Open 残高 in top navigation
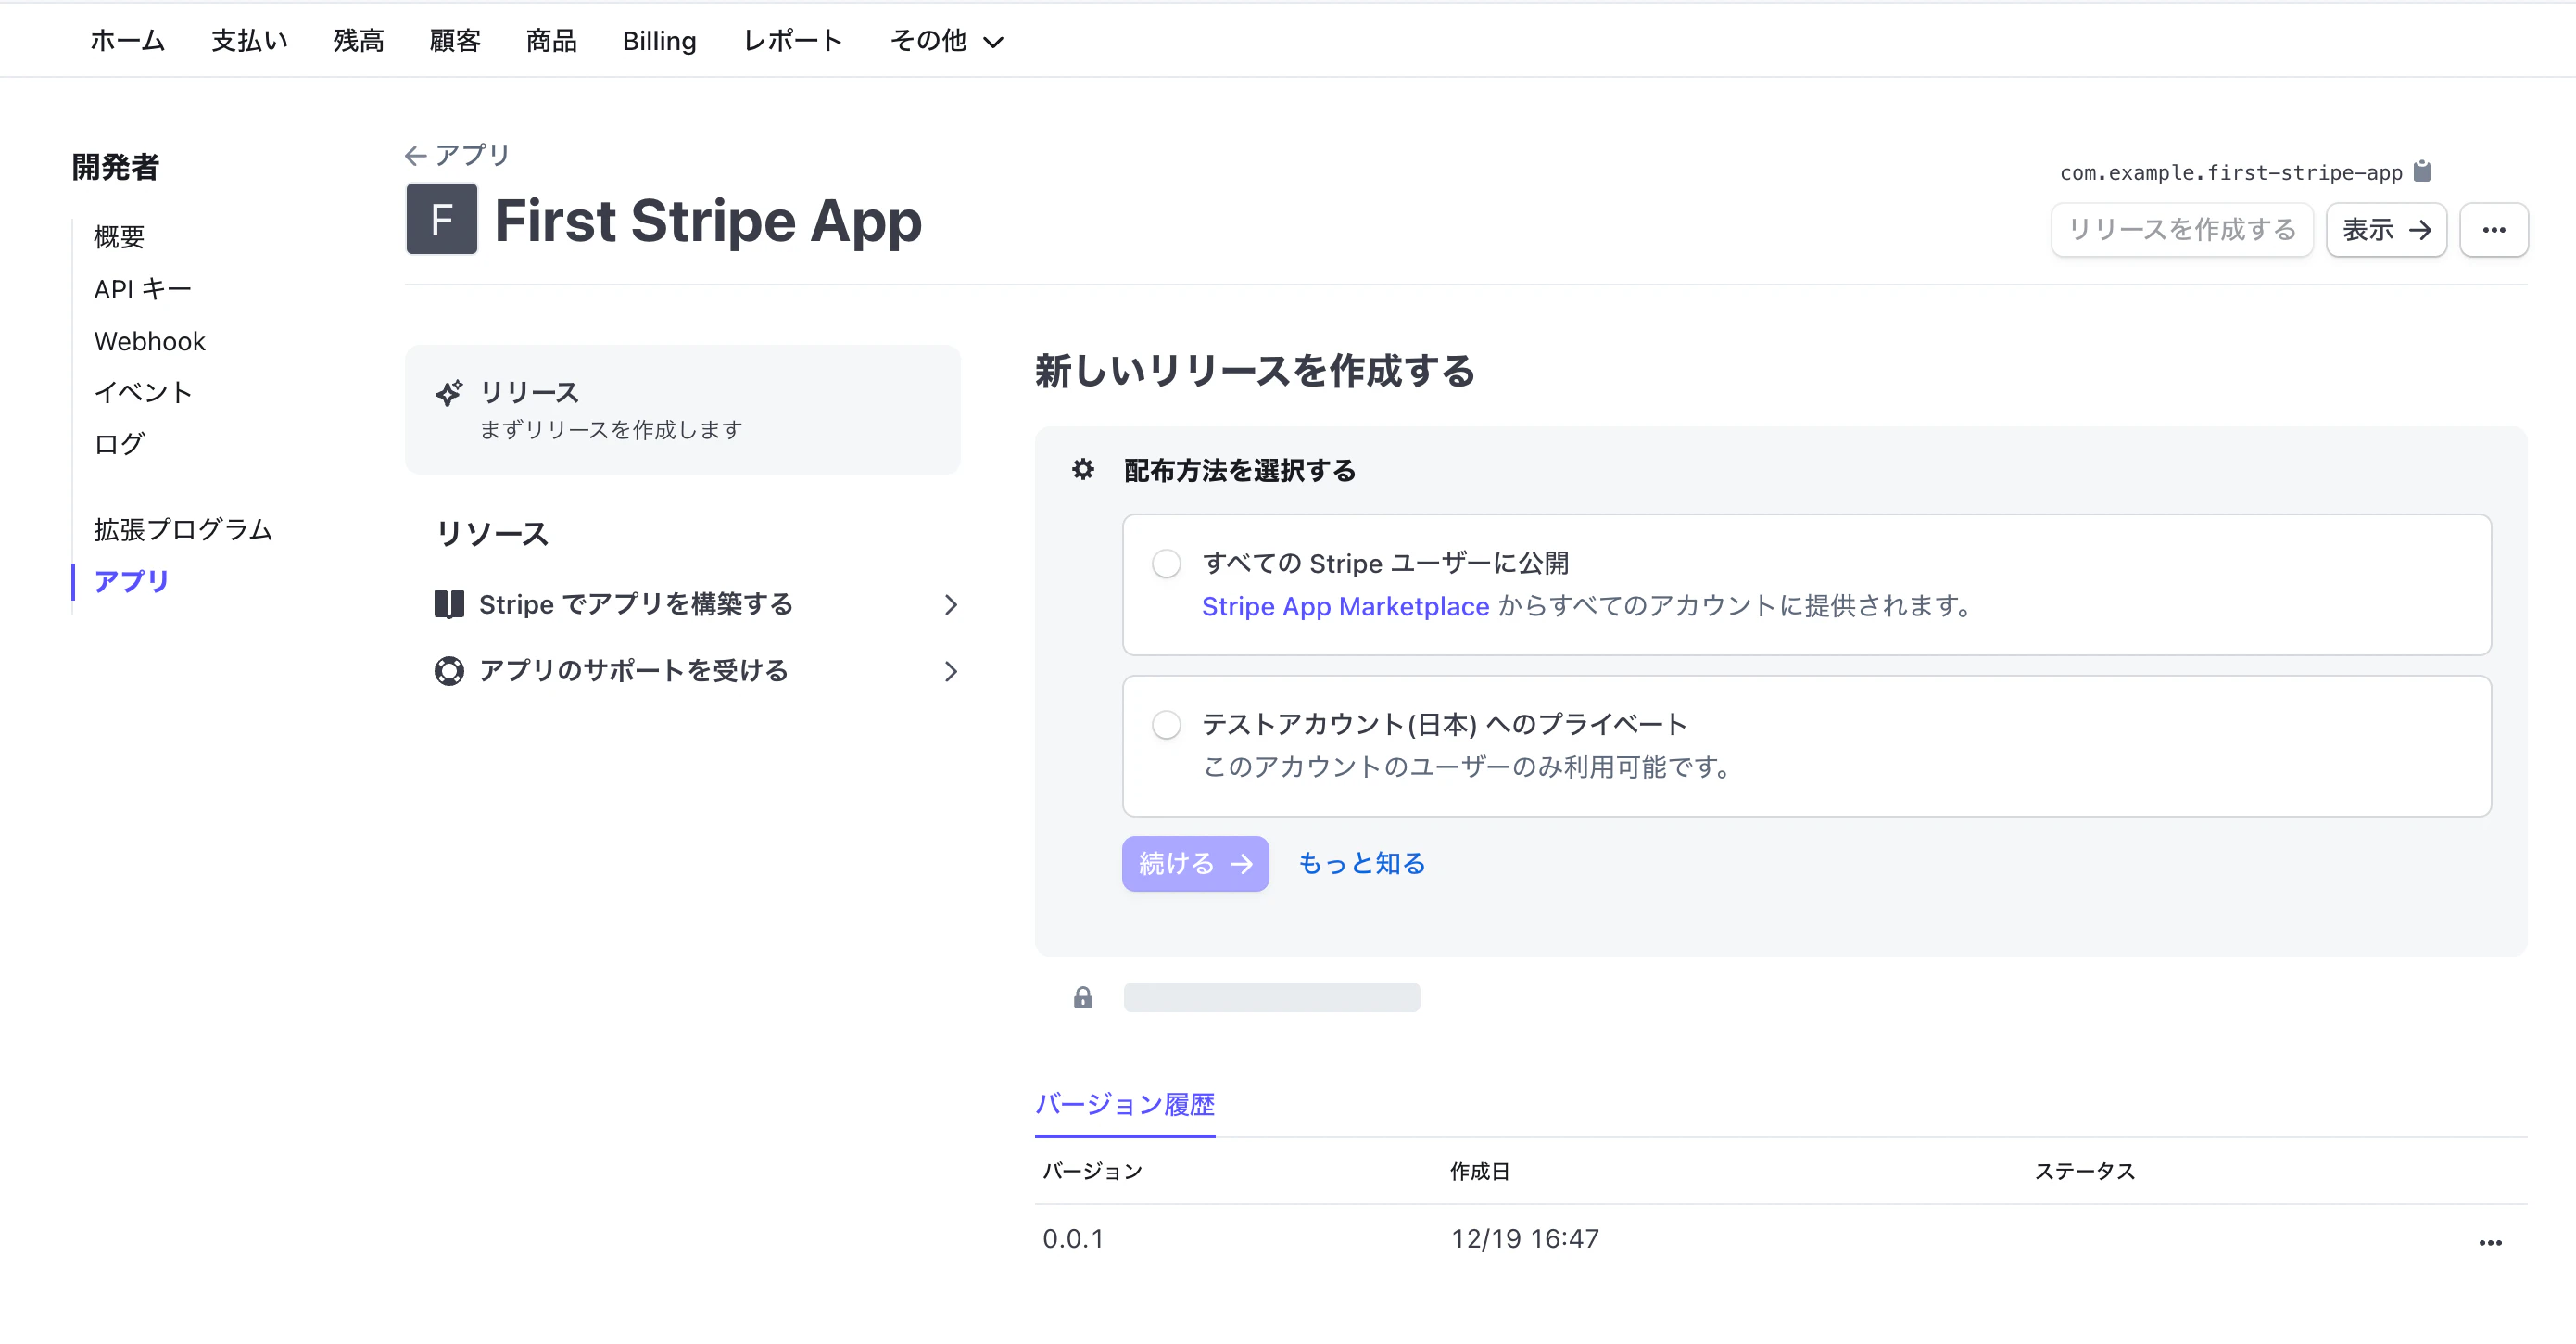 [x=358, y=41]
